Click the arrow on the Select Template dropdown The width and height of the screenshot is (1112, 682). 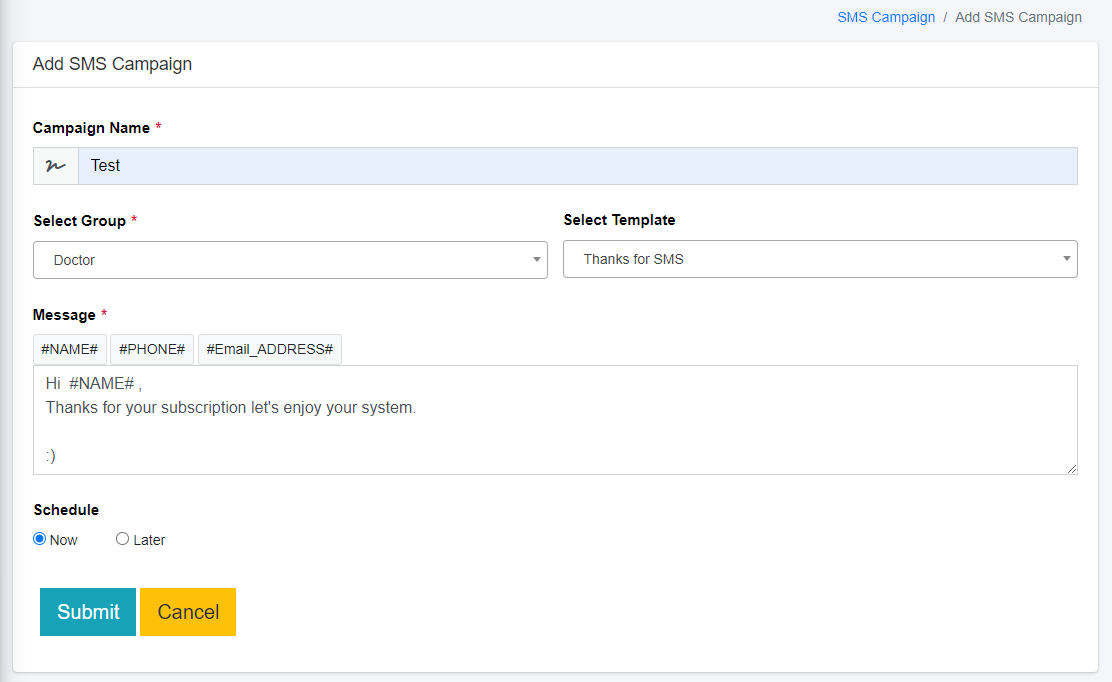pos(1067,259)
